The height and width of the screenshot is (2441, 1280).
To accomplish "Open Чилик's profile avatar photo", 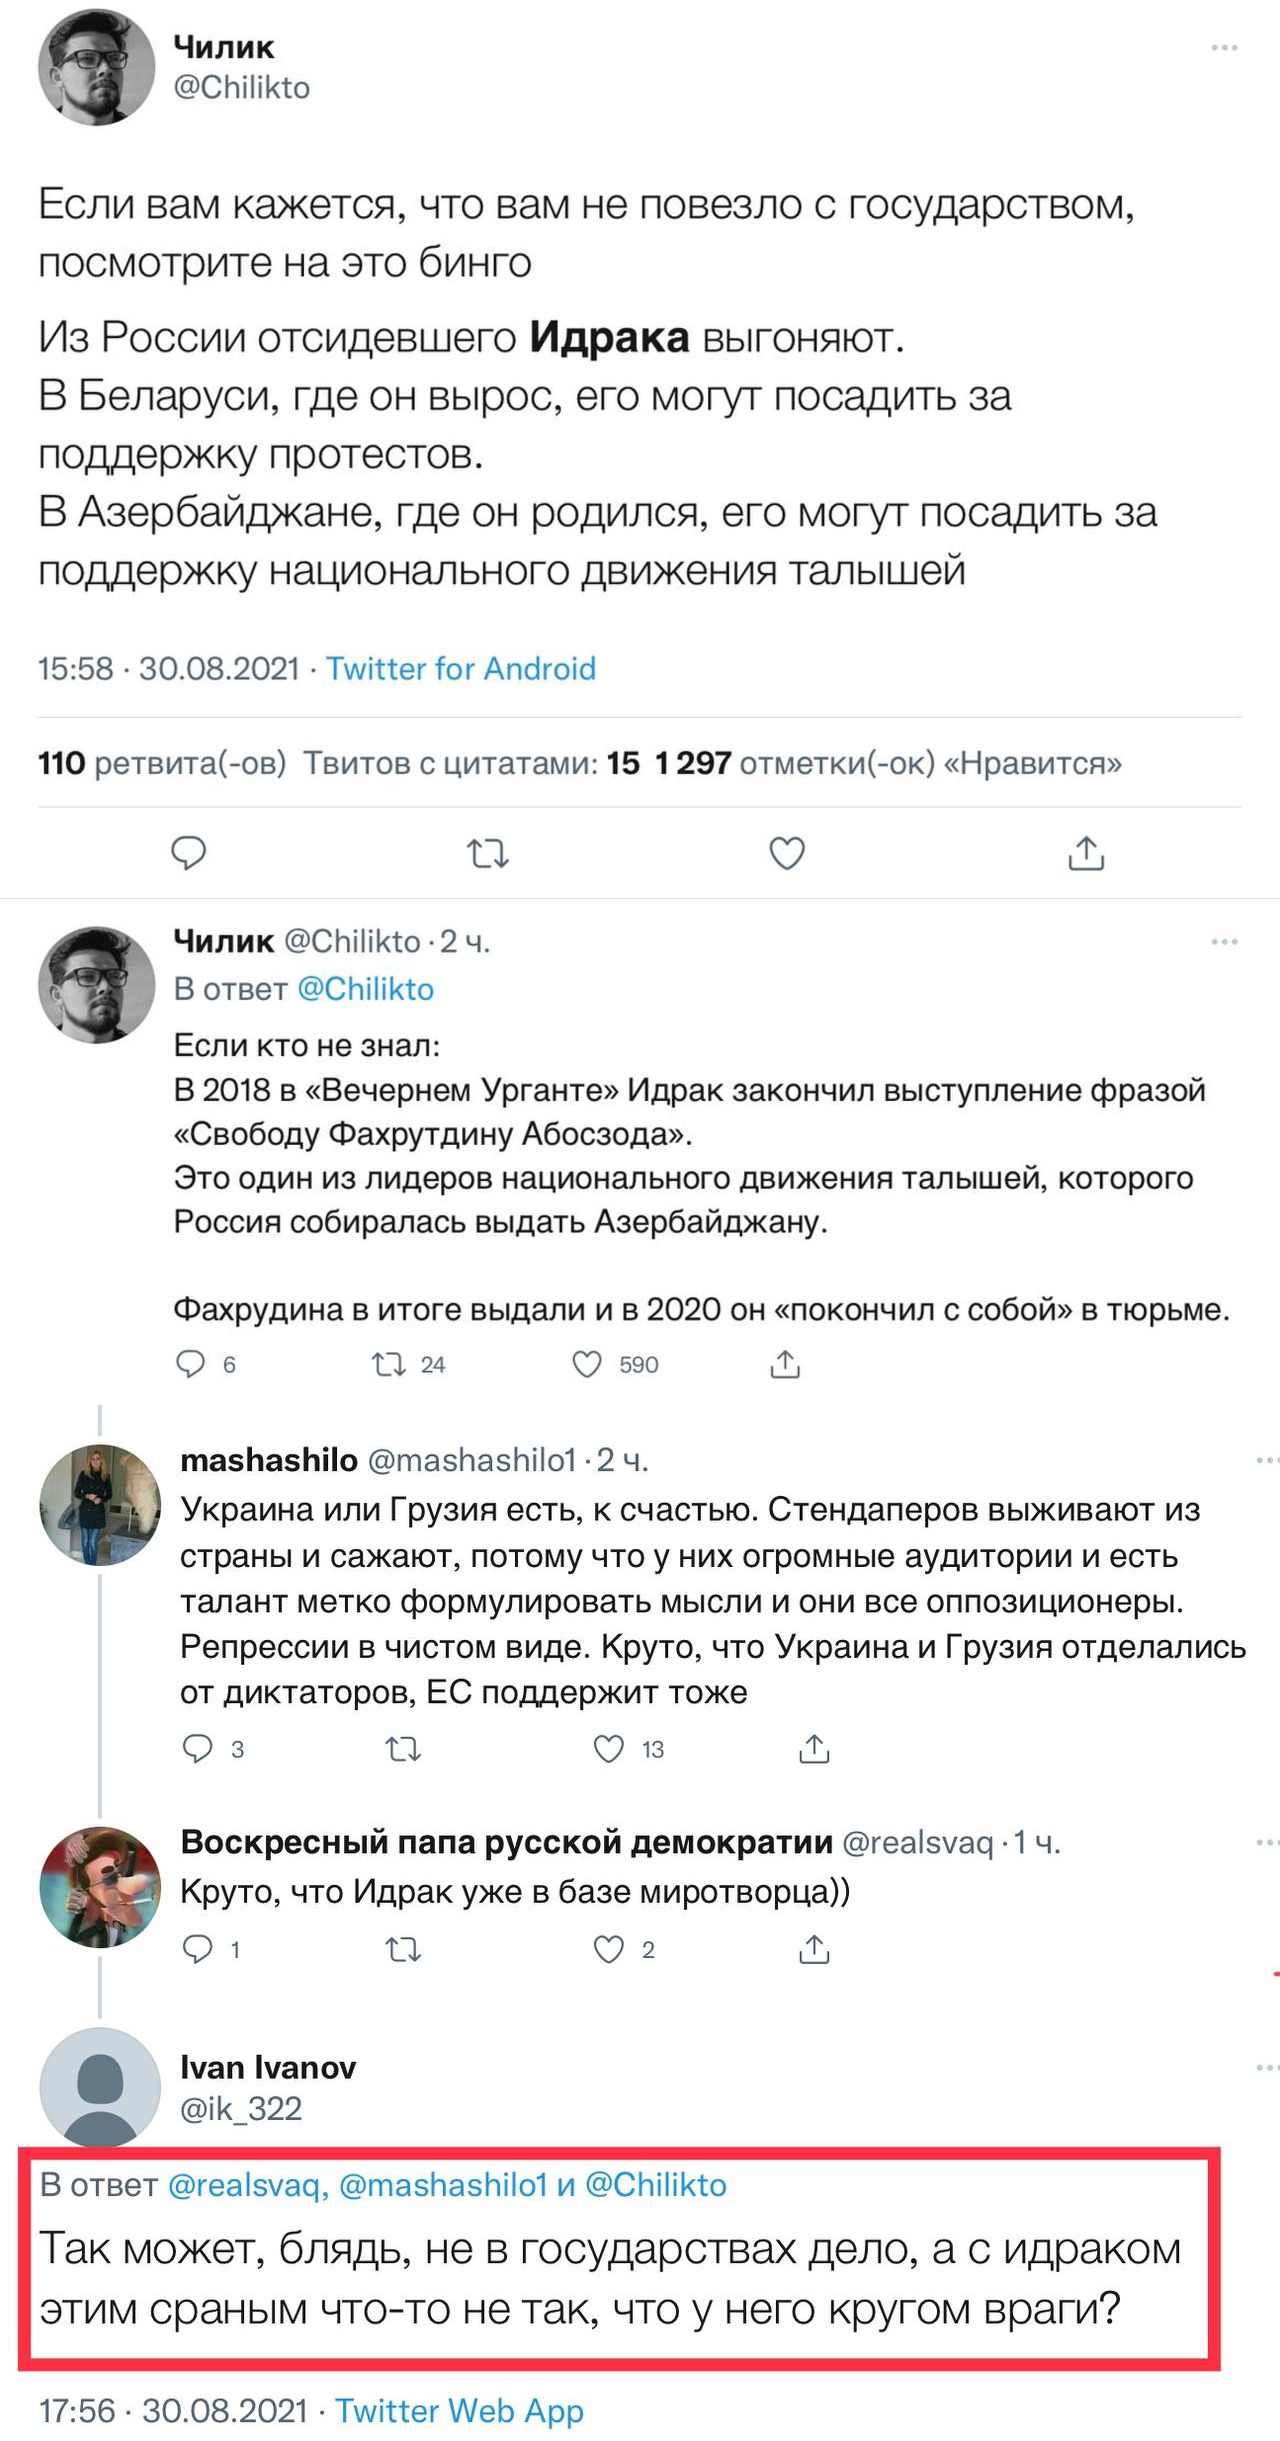I will pyautogui.click(x=97, y=60).
